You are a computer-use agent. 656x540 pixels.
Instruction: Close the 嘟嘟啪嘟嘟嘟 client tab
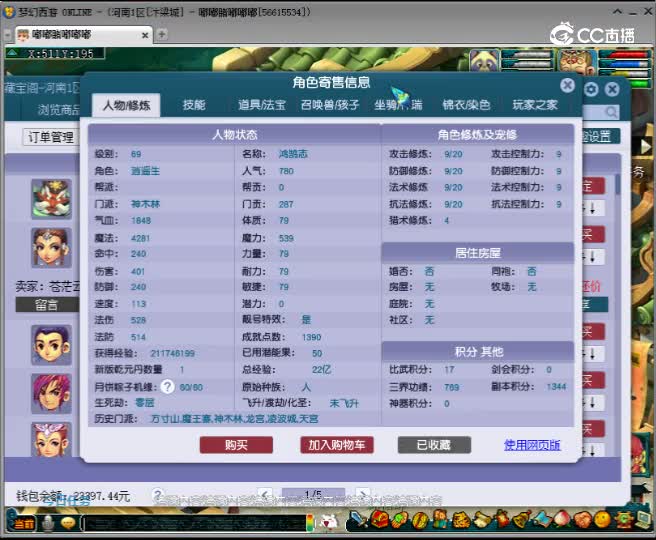tap(145, 35)
